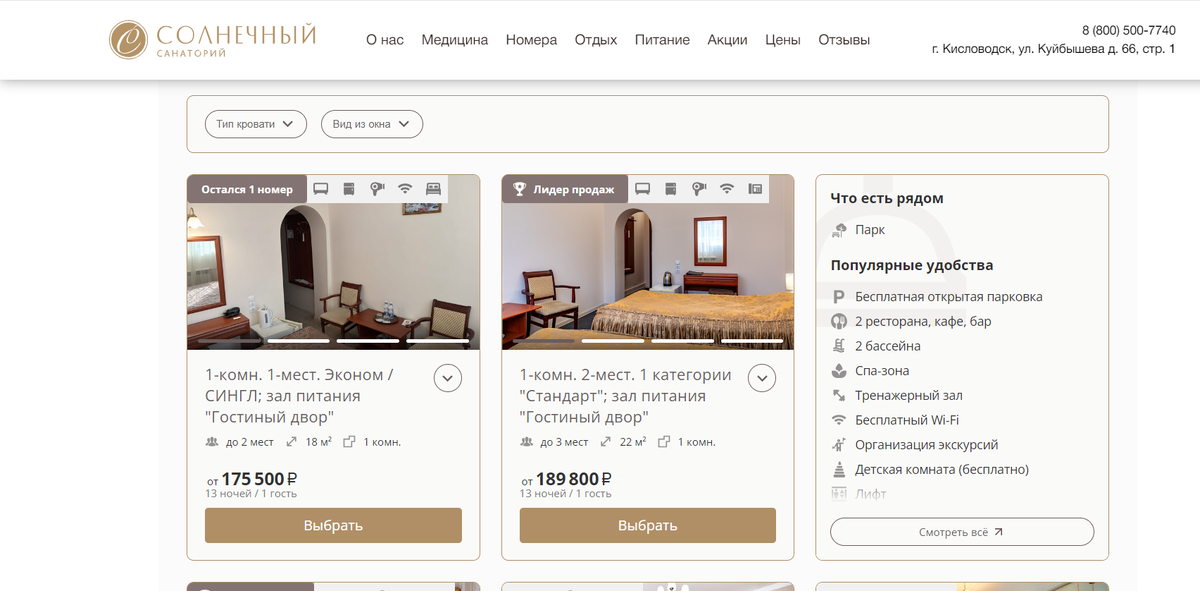Click pyramid toy icon beside Детская комната
This screenshot has height=591, width=1200.
tap(839, 469)
